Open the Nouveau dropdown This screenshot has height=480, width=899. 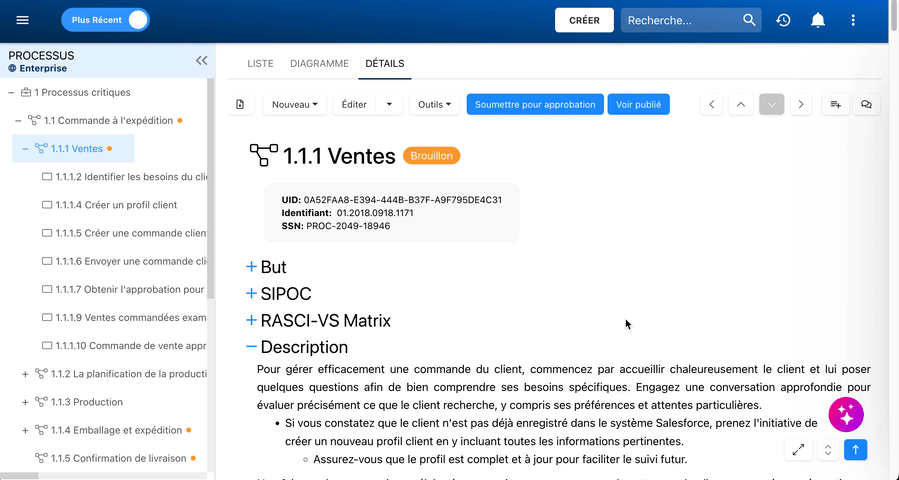[x=295, y=104]
